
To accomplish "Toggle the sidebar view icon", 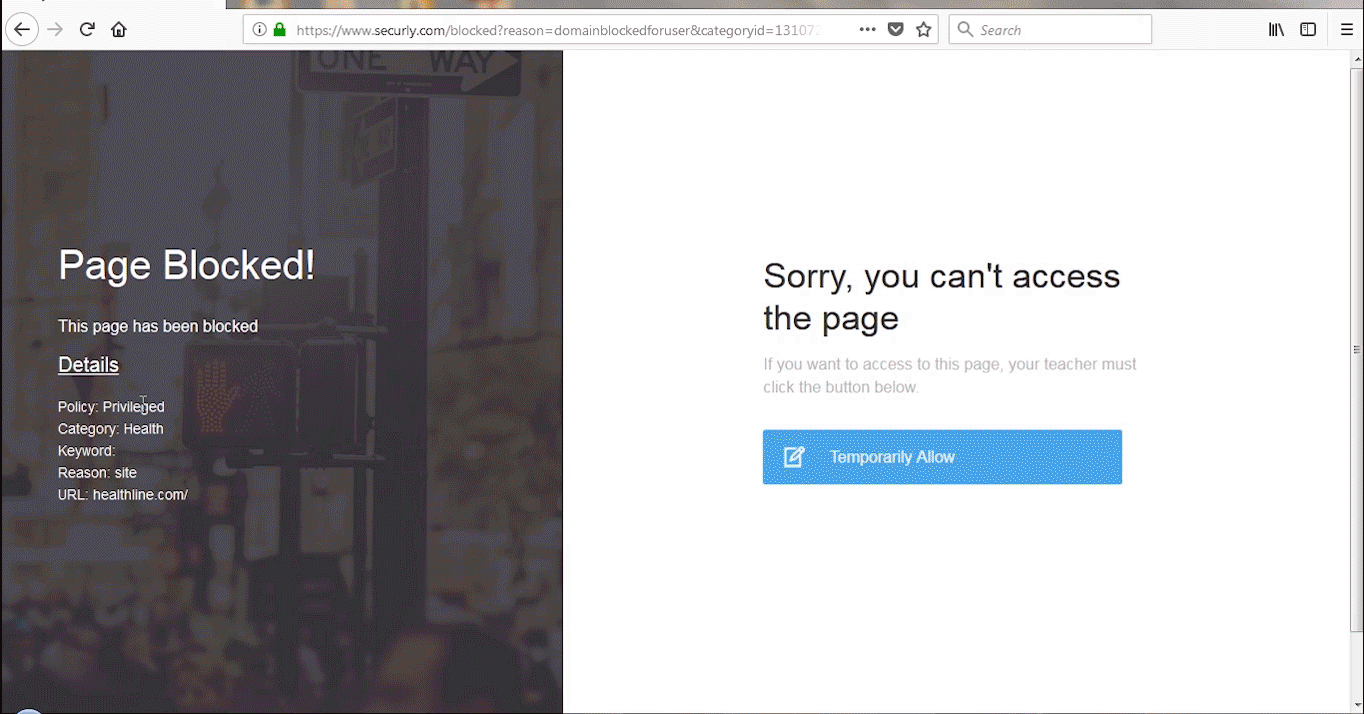I will click(x=1308, y=30).
